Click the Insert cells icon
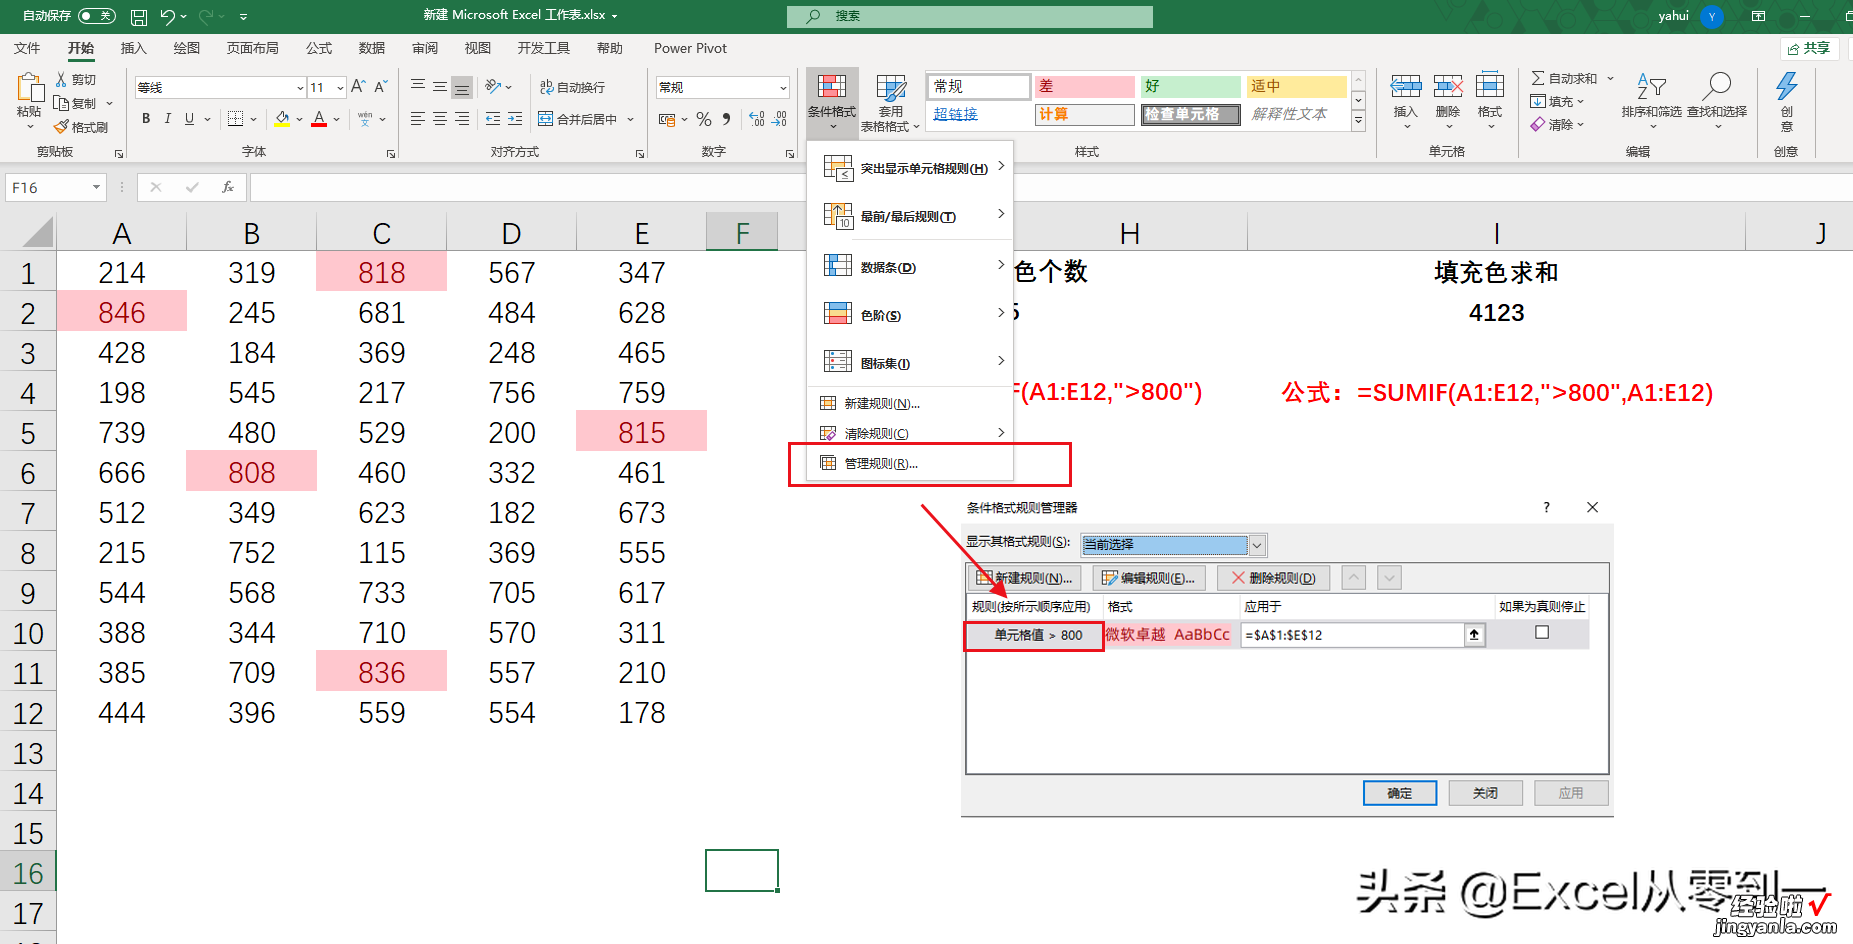This screenshot has height=944, width=1853. coord(1406,87)
